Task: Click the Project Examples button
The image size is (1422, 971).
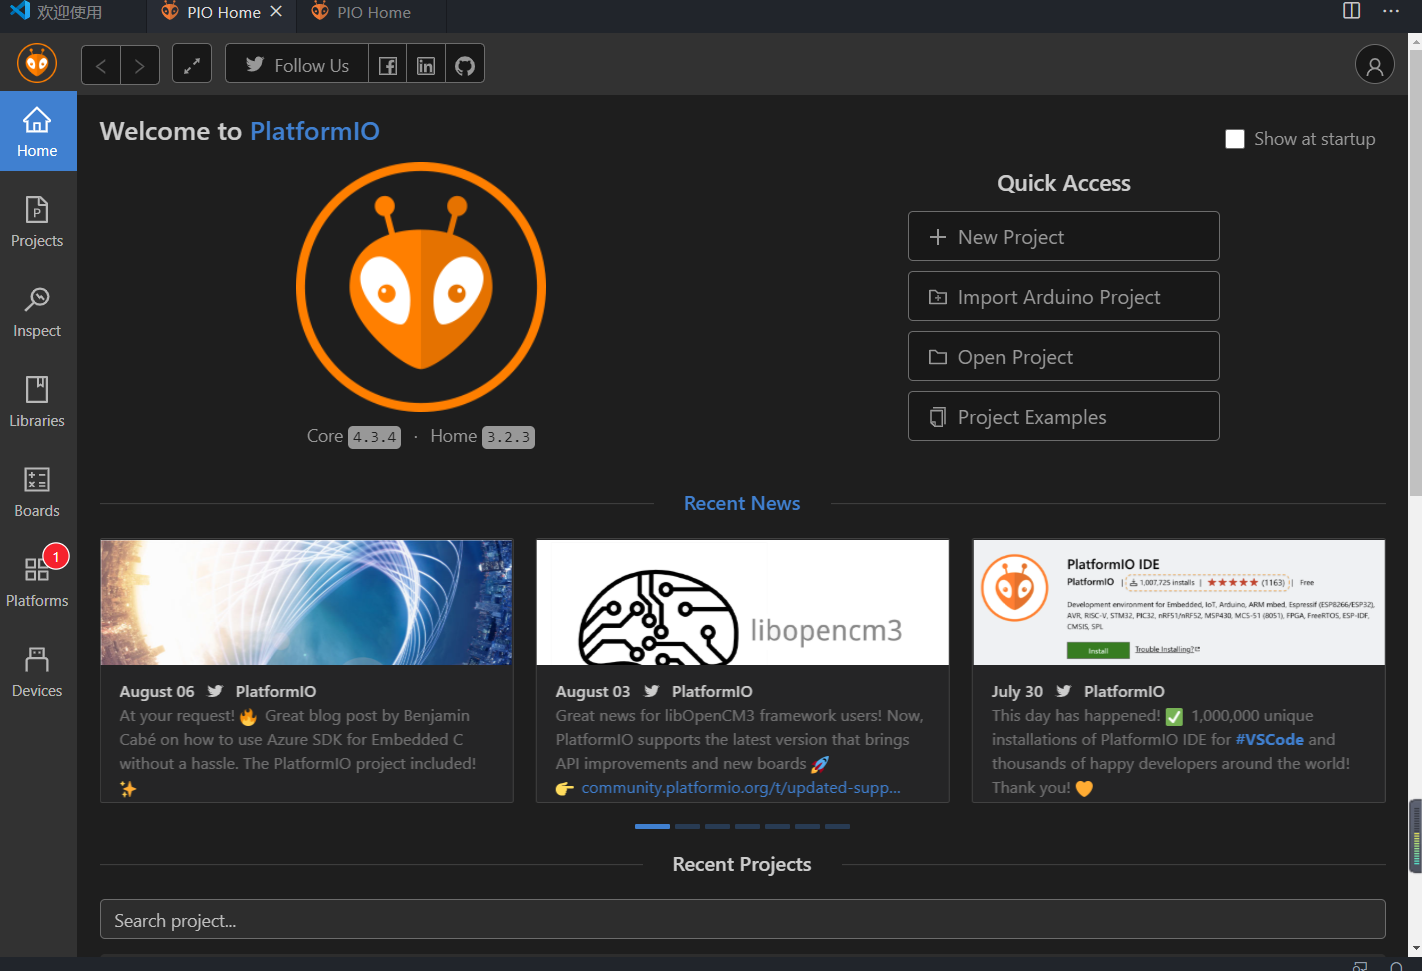Action: coord(1064,417)
